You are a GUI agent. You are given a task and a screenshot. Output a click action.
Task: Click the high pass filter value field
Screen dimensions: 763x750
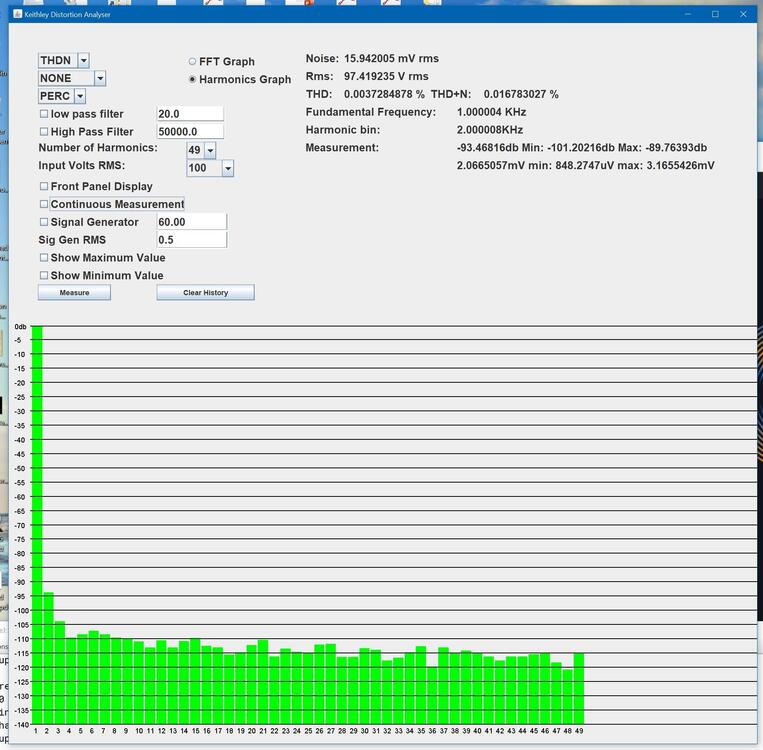click(189, 132)
